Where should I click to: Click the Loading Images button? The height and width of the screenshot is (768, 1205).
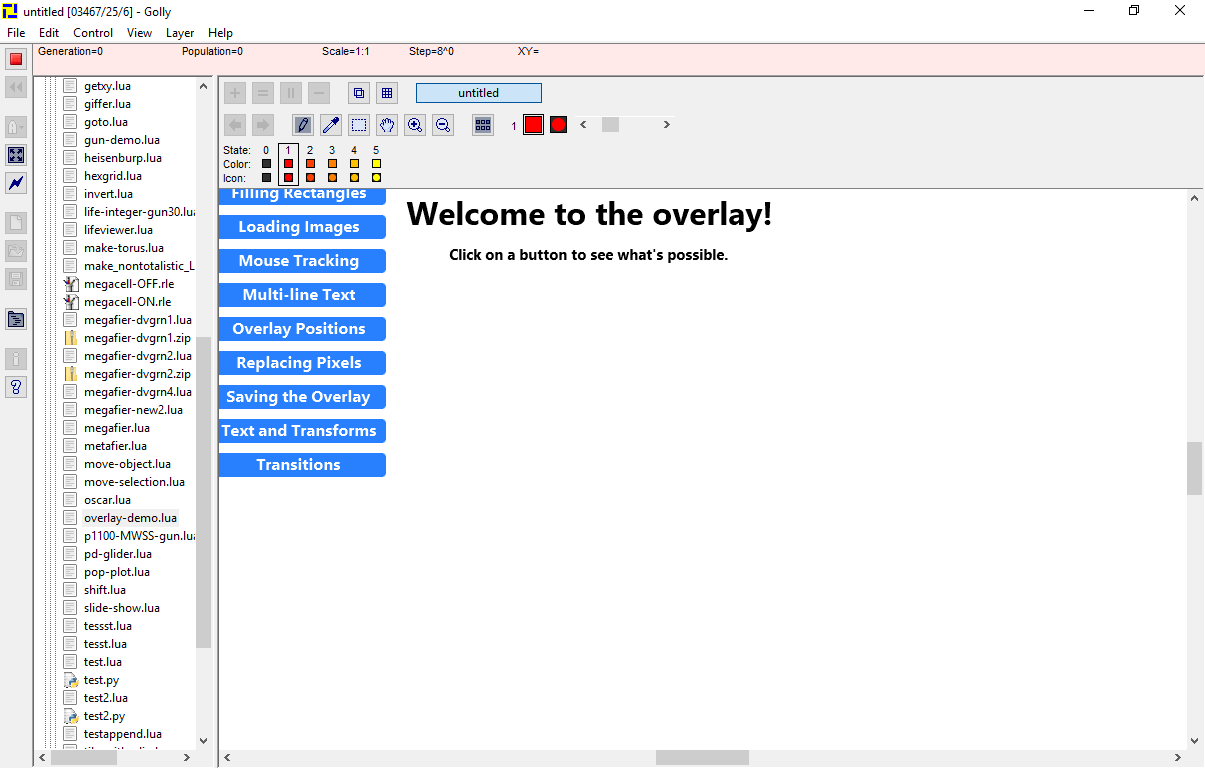click(301, 227)
